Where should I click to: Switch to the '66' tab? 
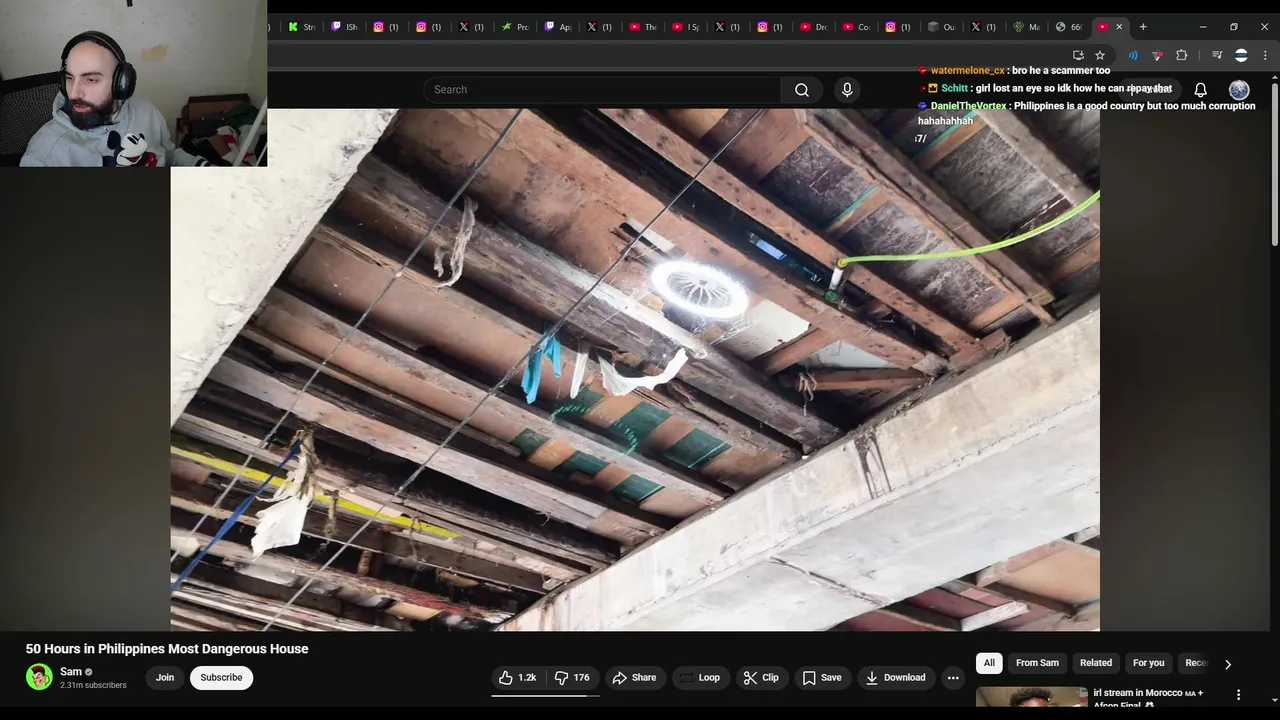[1070, 27]
